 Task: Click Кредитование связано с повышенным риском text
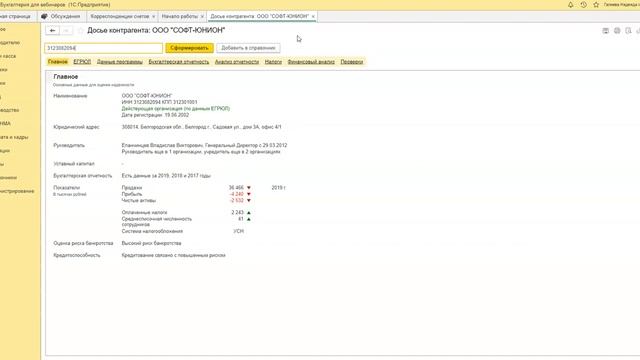point(173,255)
